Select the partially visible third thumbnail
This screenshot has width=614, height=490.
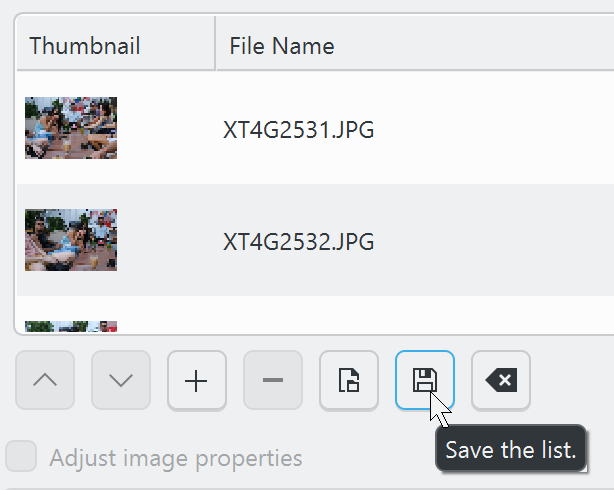pyautogui.click(x=71, y=327)
